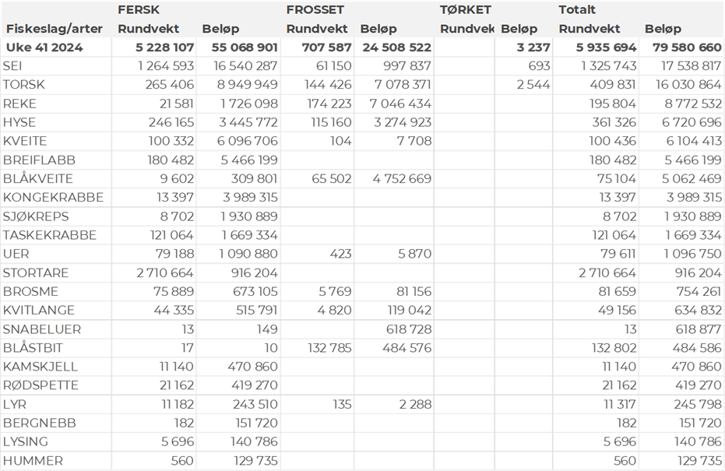Screen dimensions: 725x471
Task: Click Rundvekt header under Totalt
Action: [x=590, y=29]
